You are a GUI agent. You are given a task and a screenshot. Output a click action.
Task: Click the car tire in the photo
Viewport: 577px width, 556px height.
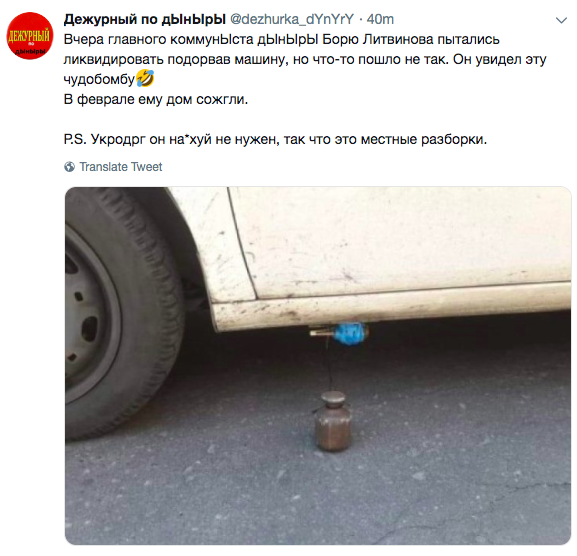[x=123, y=313]
